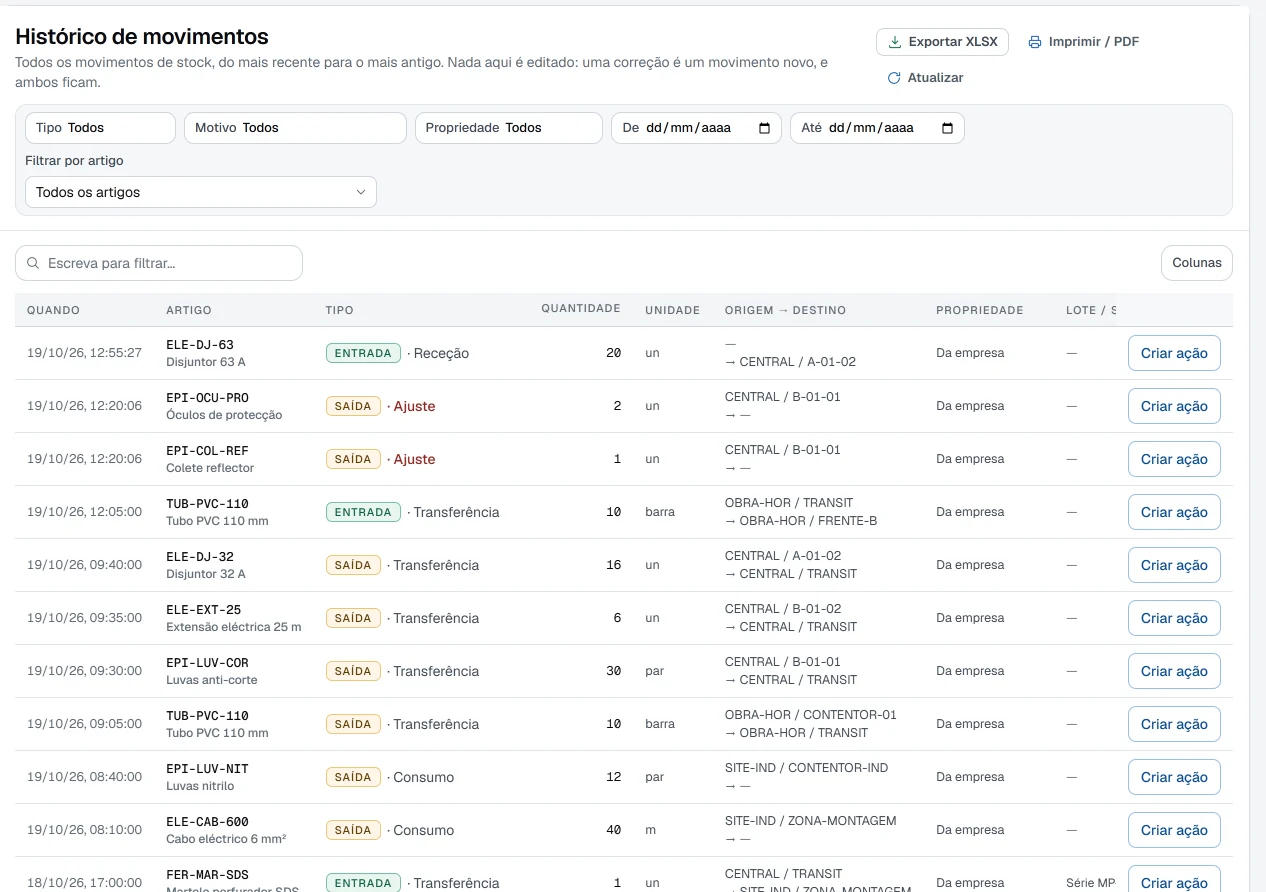Image resolution: width=1266 pixels, height=892 pixels.
Task: Click the → CENTRAL / A-01-02 destination text
Action: click(x=790, y=362)
